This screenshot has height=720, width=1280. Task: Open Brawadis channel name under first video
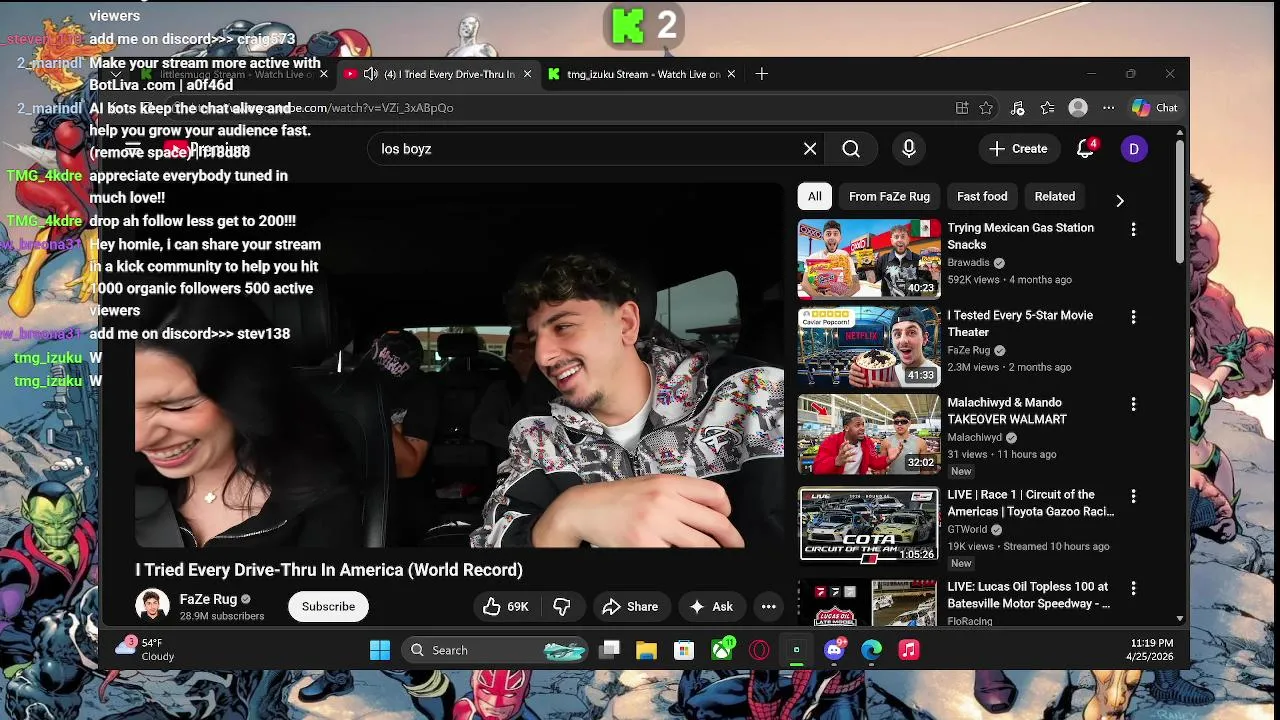coord(968,263)
